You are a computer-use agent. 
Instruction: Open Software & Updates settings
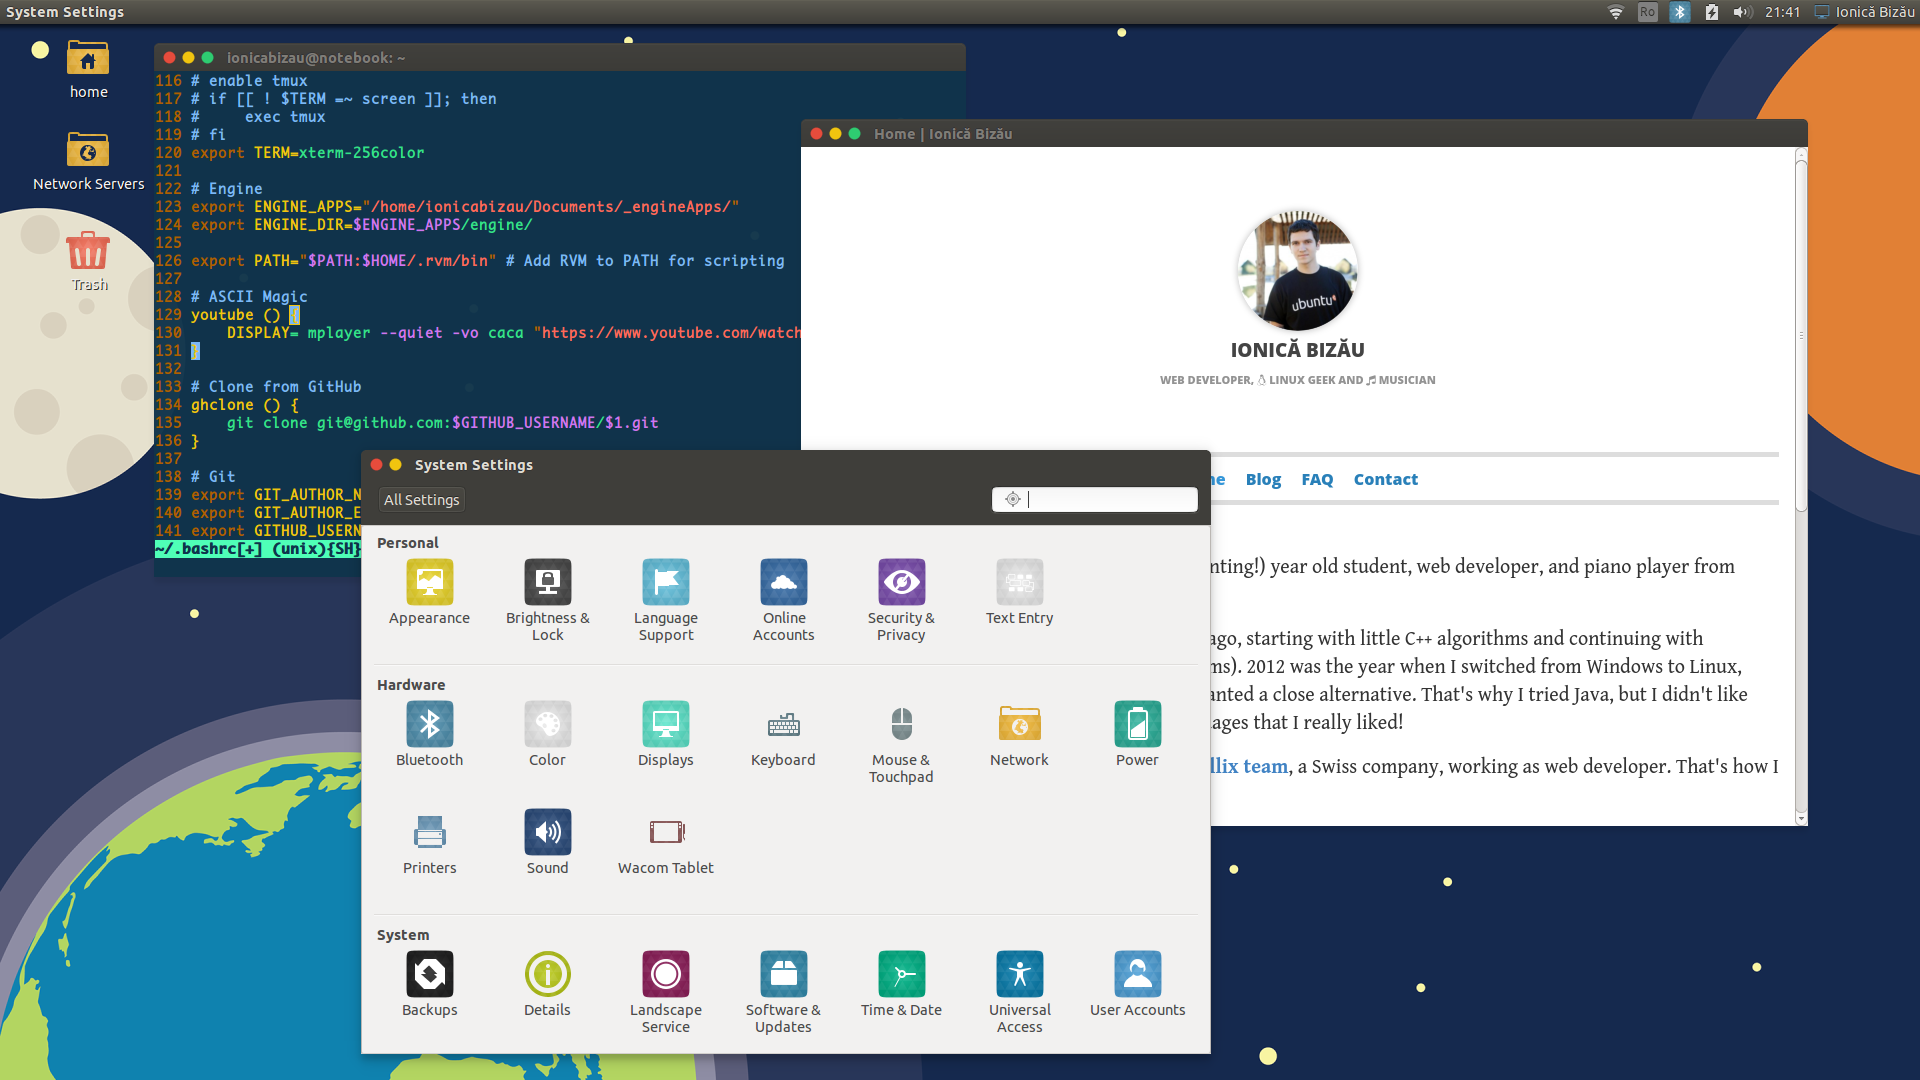783,975
